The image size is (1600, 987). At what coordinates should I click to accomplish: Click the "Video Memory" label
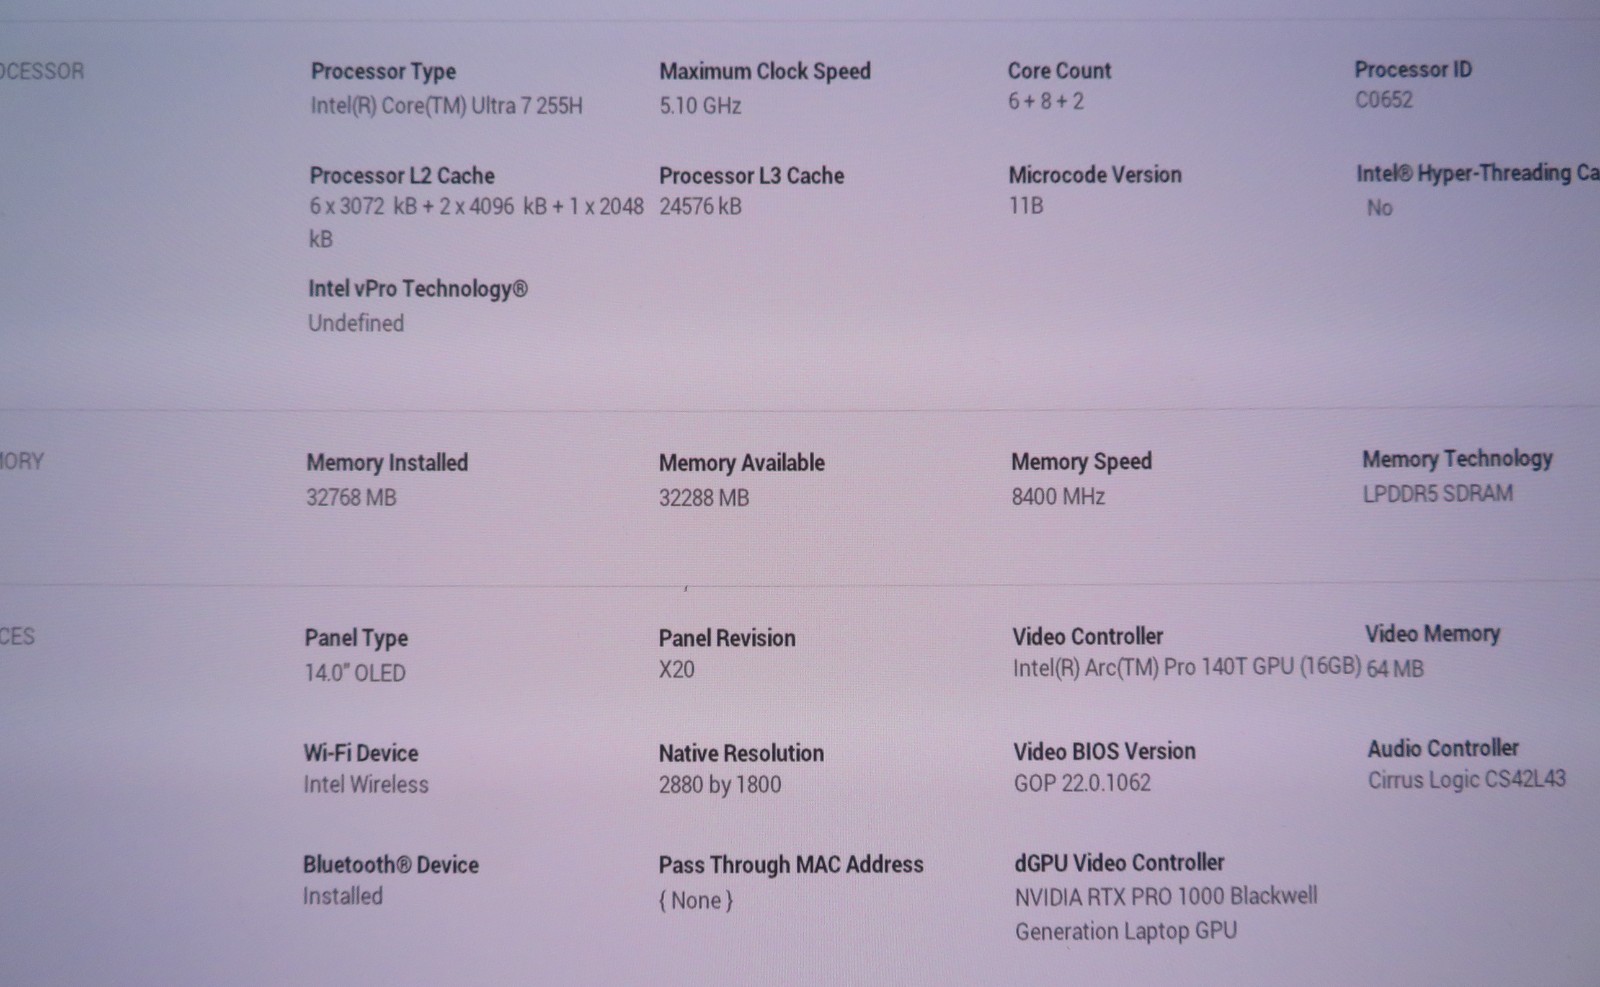point(1433,634)
